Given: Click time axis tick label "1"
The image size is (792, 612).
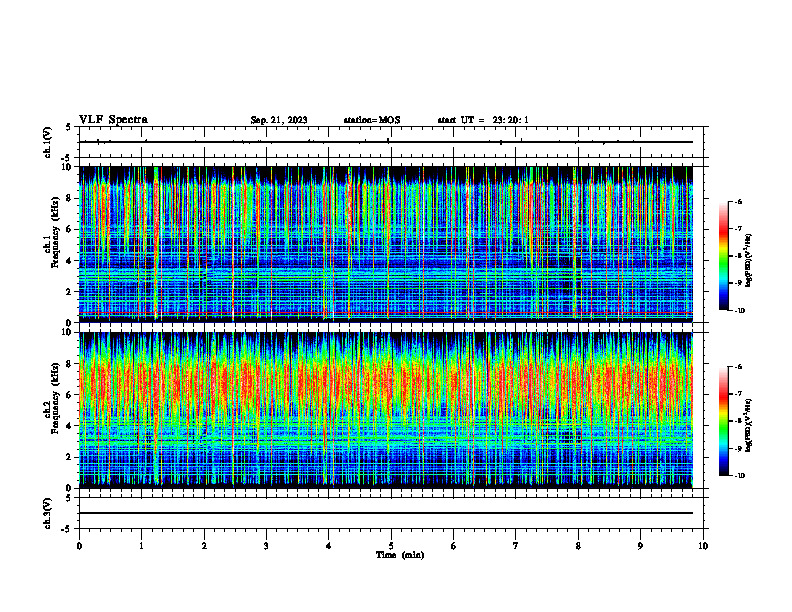Looking at the screenshot, I should pyautogui.click(x=141, y=546).
